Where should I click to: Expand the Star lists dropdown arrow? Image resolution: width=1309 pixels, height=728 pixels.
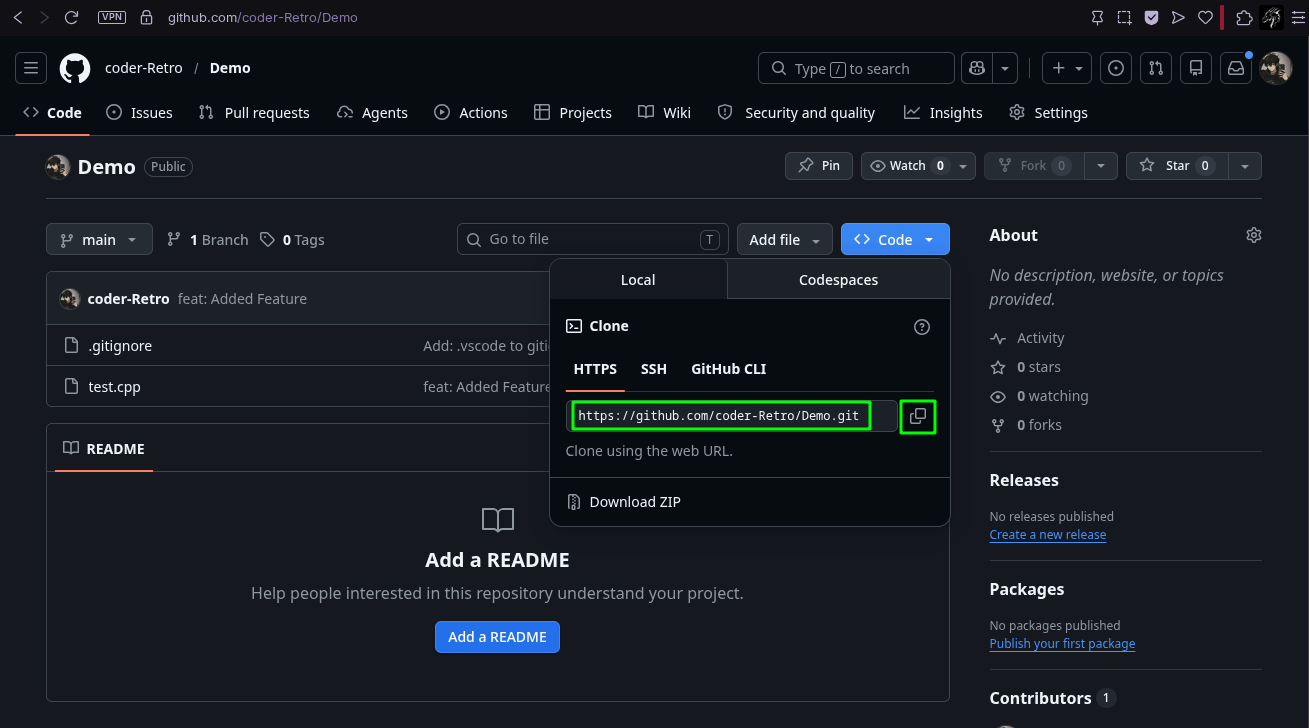1245,166
